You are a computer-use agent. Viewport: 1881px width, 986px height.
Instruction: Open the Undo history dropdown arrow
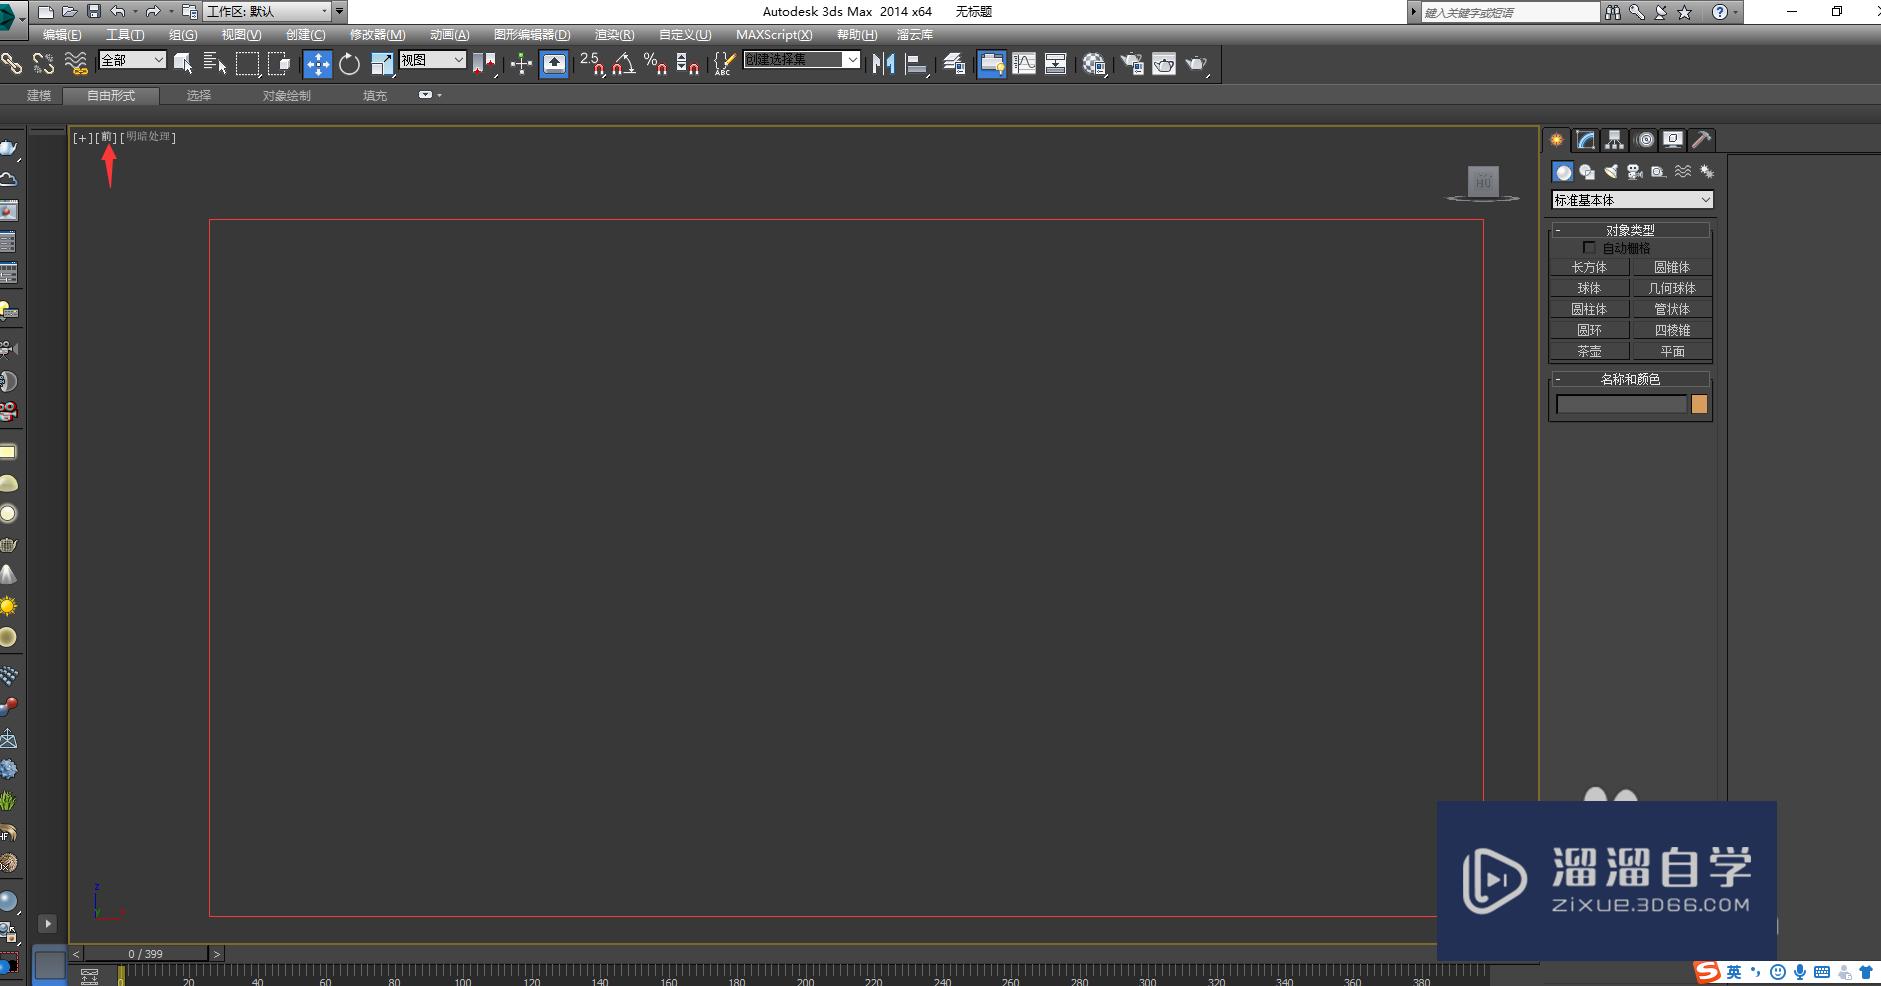pyautogui.click(x=135, y=11)
